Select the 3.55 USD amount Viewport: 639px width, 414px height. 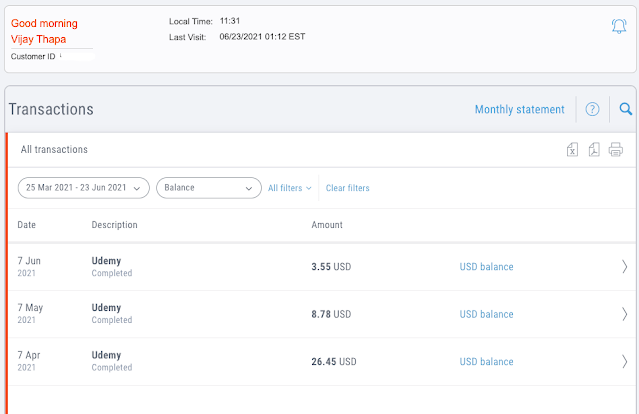coord(331,267)
